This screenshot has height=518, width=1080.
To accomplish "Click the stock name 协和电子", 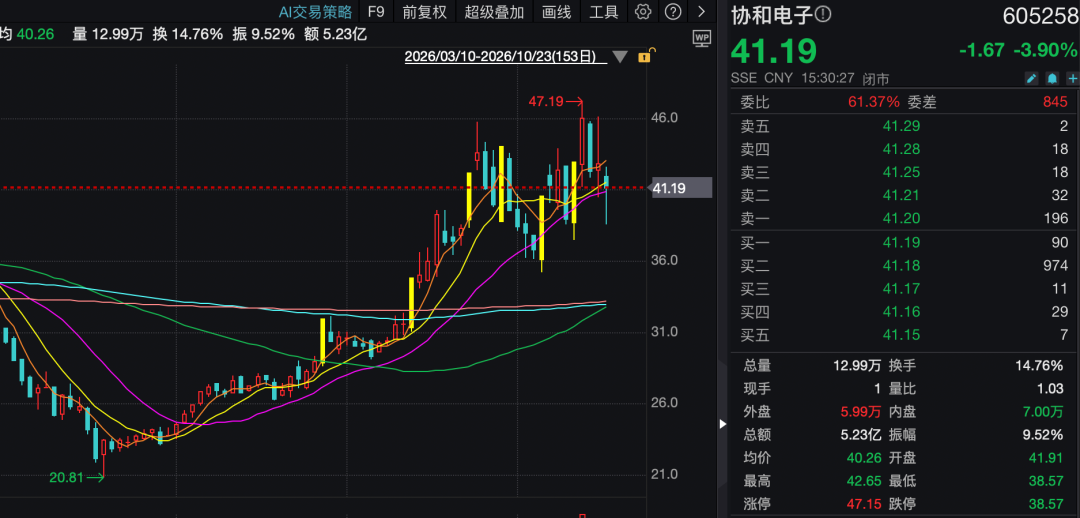I will (x=771, y=14).
